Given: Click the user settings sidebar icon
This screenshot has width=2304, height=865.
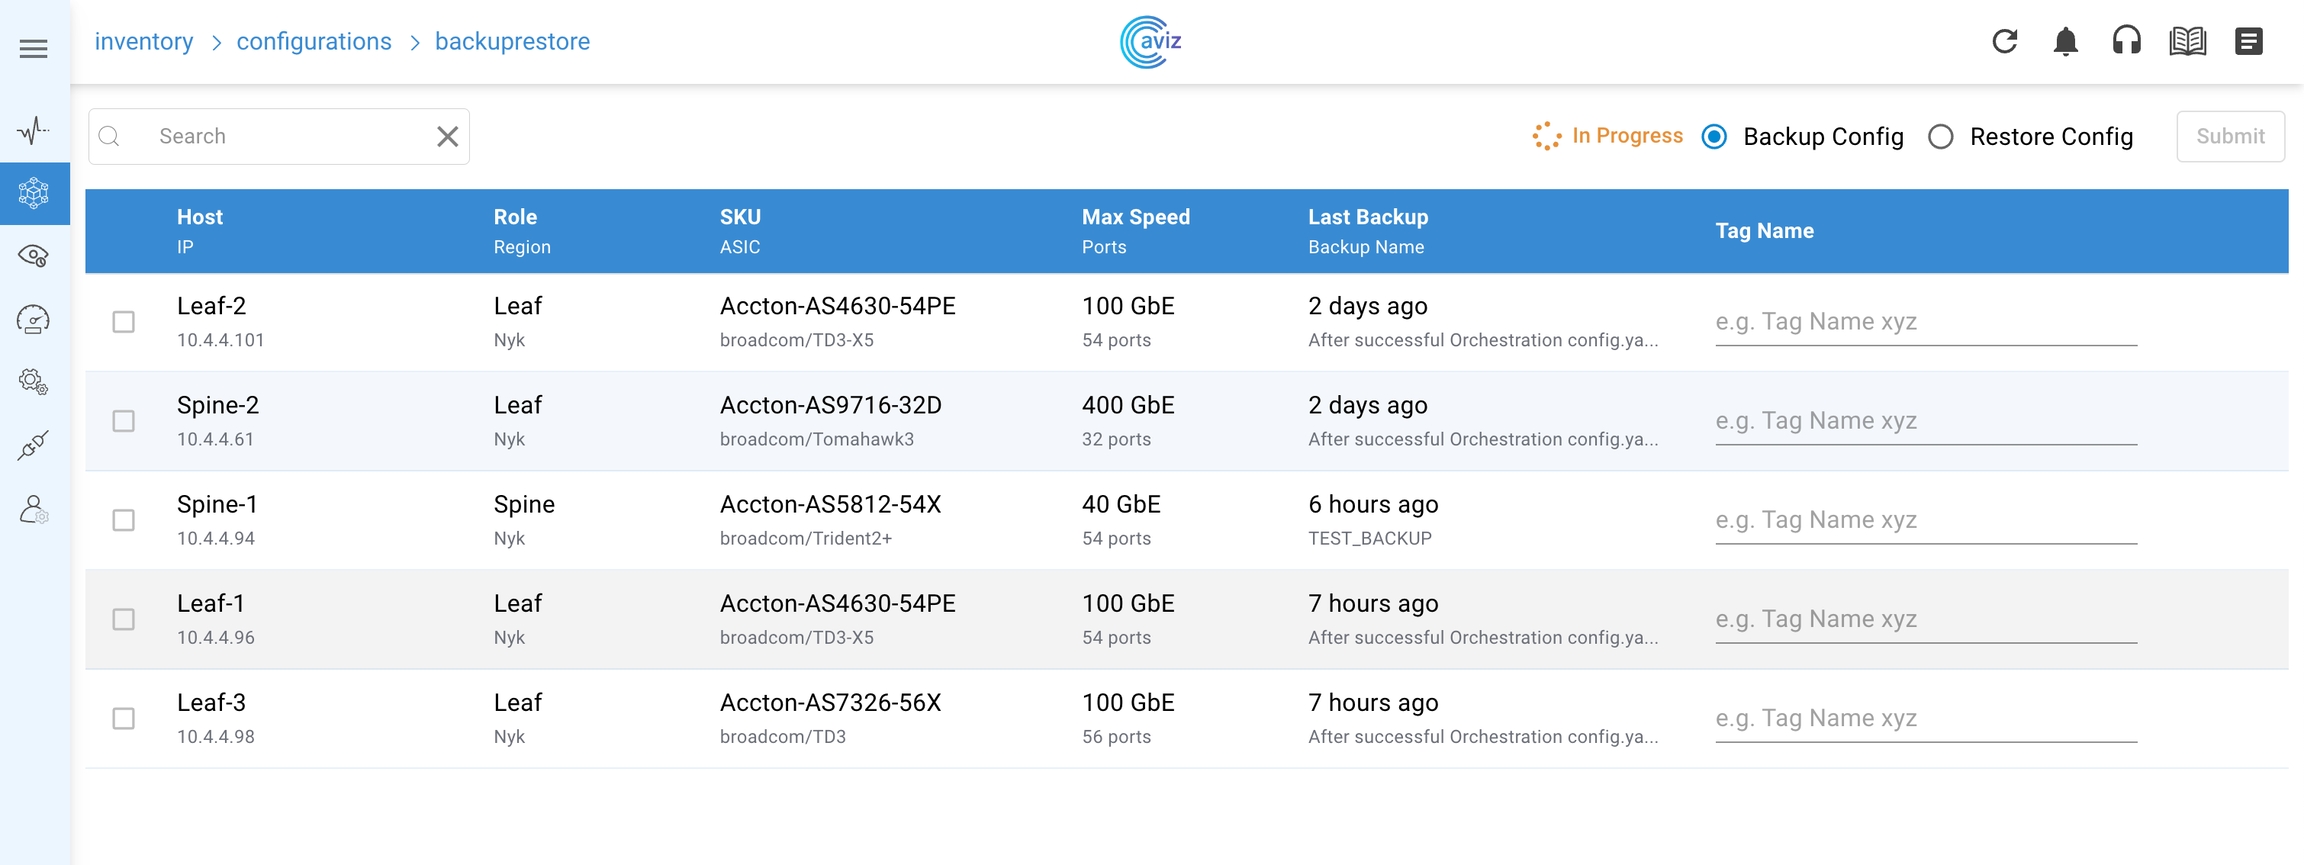Looking at the screenshot, I should point(33,510).
